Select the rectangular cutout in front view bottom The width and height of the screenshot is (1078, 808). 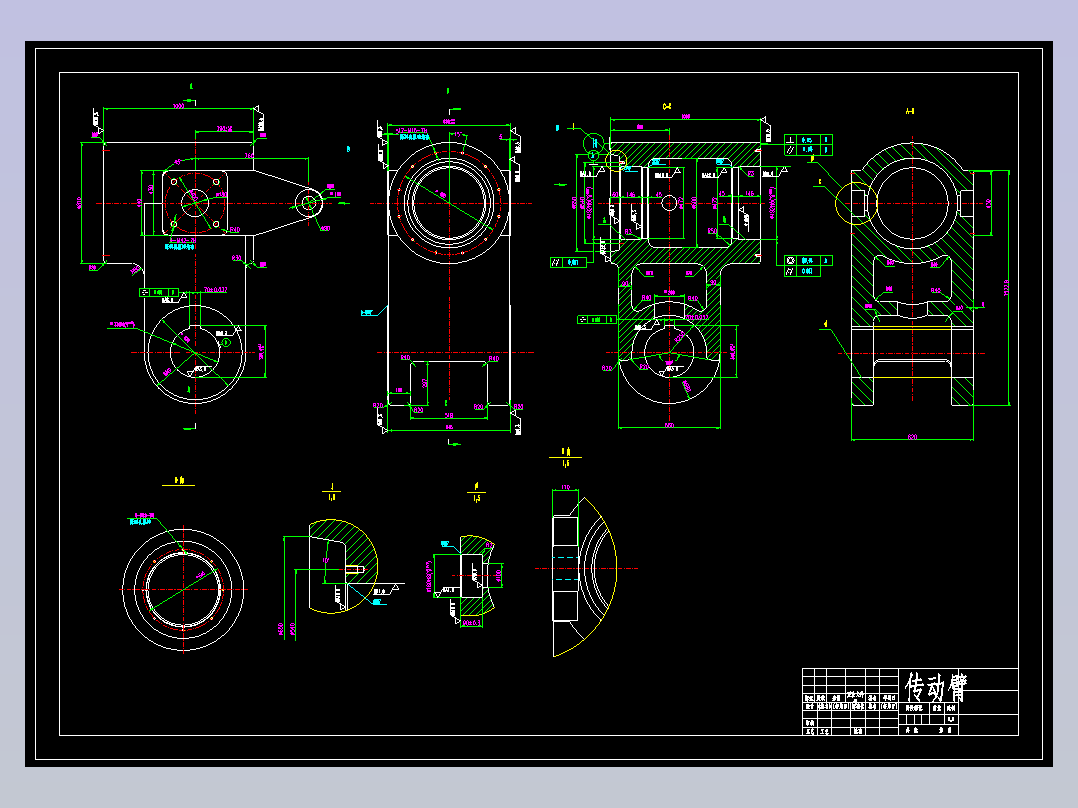tap(449, 384)
